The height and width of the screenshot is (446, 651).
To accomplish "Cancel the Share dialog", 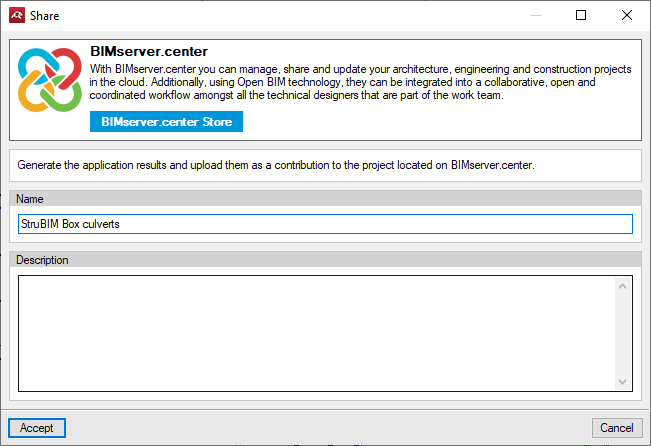I will pyautogui.click(x=617, y=428).
